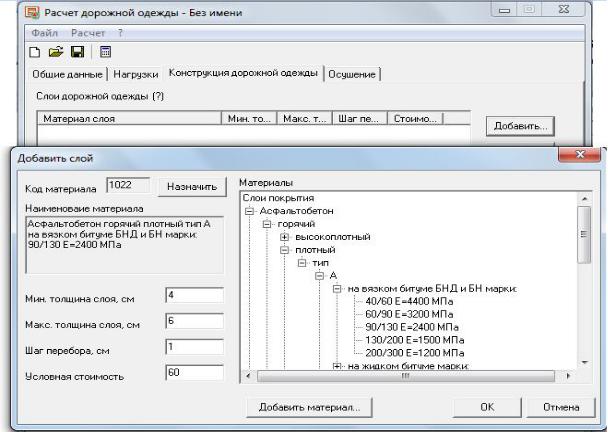Open the Файл menu
This screenshot has height=432, width=608.
38,33
